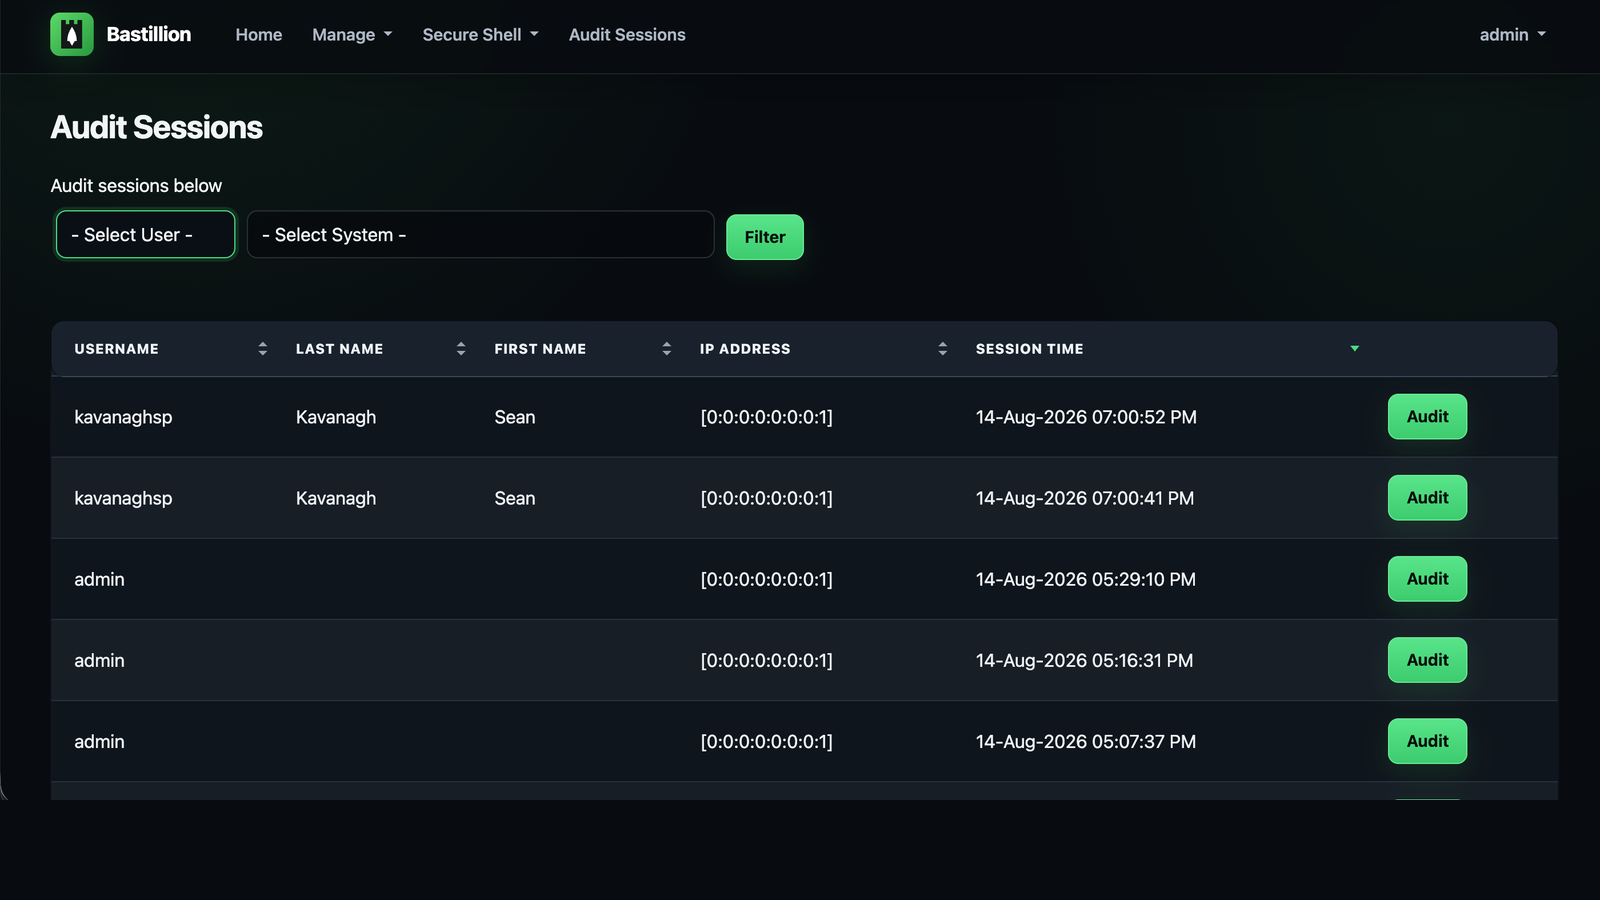This screenshot has height=900, width=1600.
Task: Open Audit Sessions in navbar
Action: coord(627,35)
